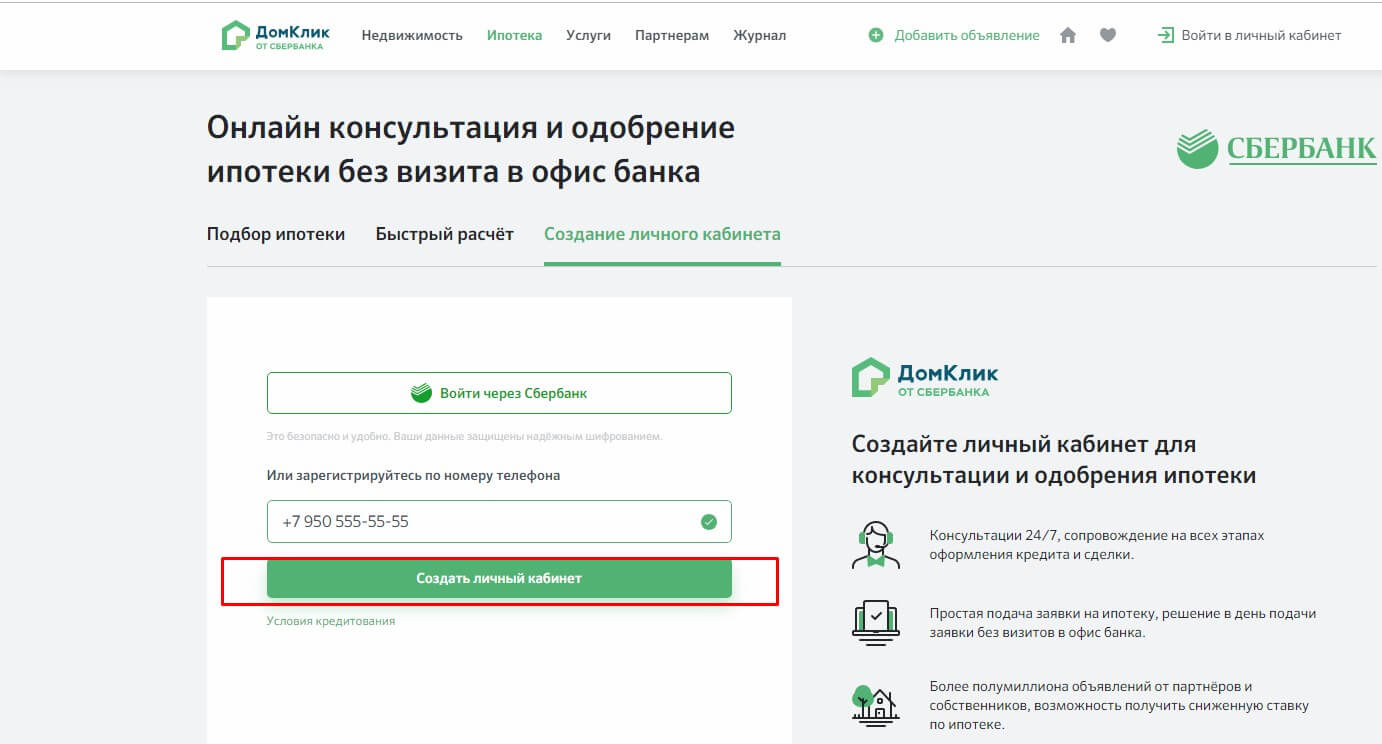Viewport: 1382px width, 744px height.
Task: Open Недвижимость menu
Action: 412,35
